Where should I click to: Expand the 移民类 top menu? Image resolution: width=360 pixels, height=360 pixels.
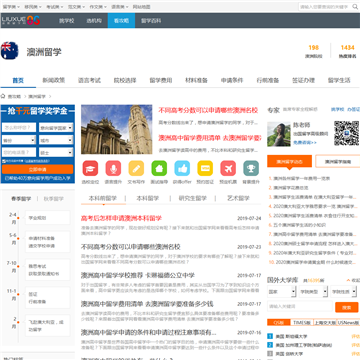pos(33,7)
